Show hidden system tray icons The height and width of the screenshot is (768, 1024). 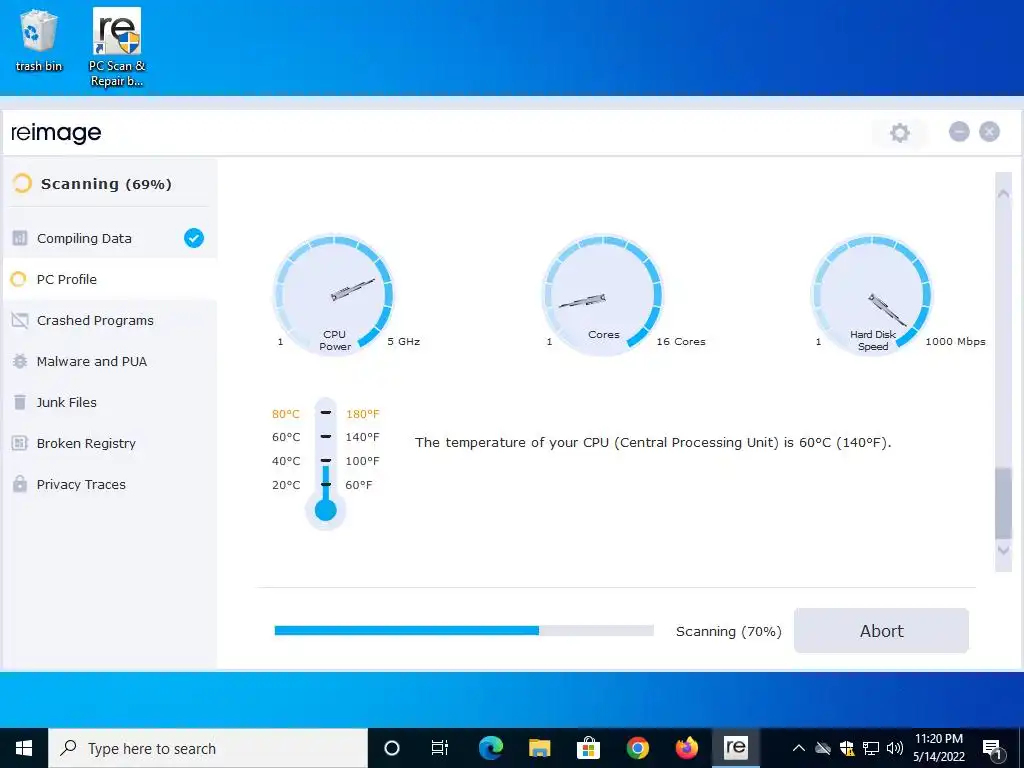tap(798, 748)
